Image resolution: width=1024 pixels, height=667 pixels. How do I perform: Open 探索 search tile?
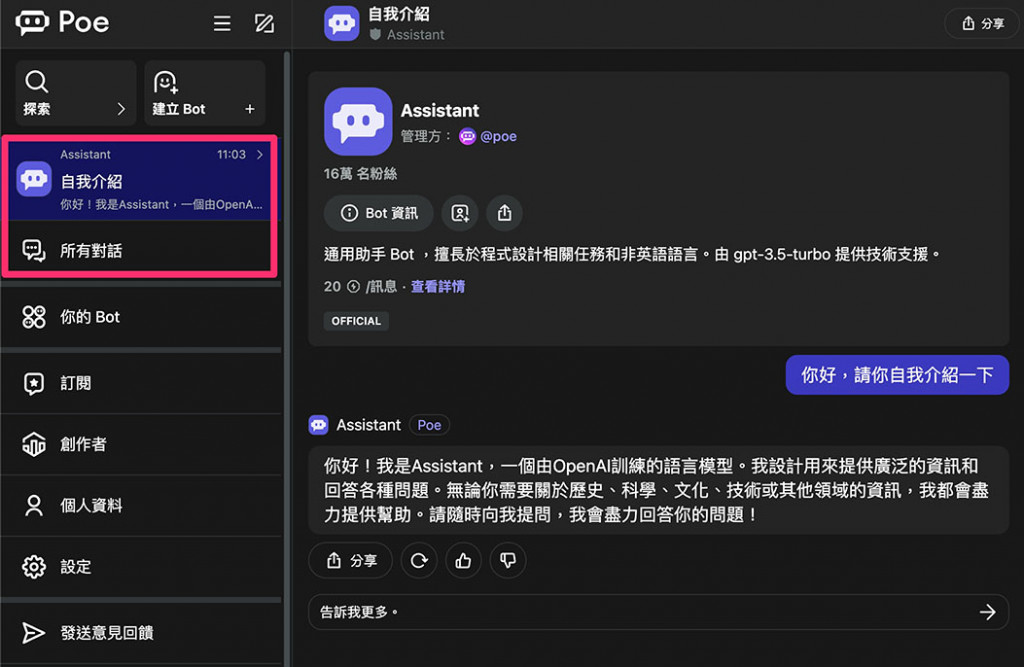[x=76, y=93]
